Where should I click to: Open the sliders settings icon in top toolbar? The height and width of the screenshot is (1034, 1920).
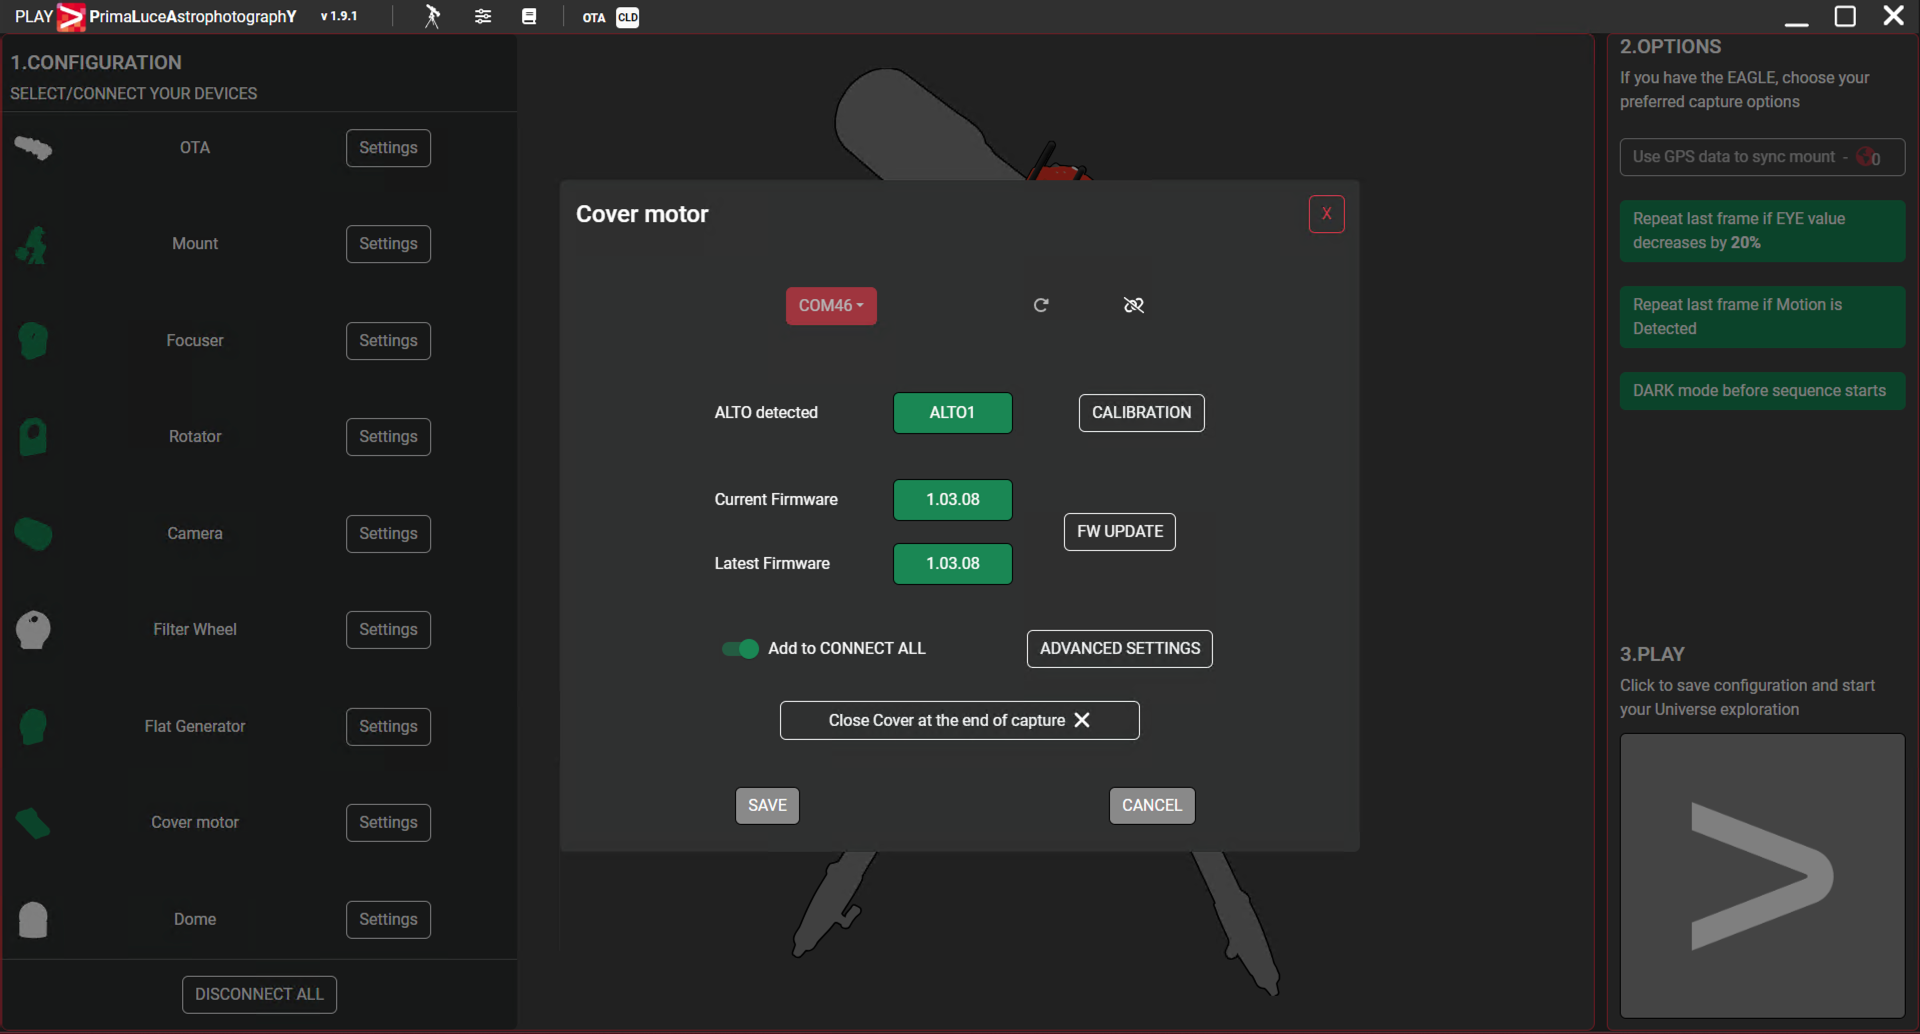(x=483, y=16)
